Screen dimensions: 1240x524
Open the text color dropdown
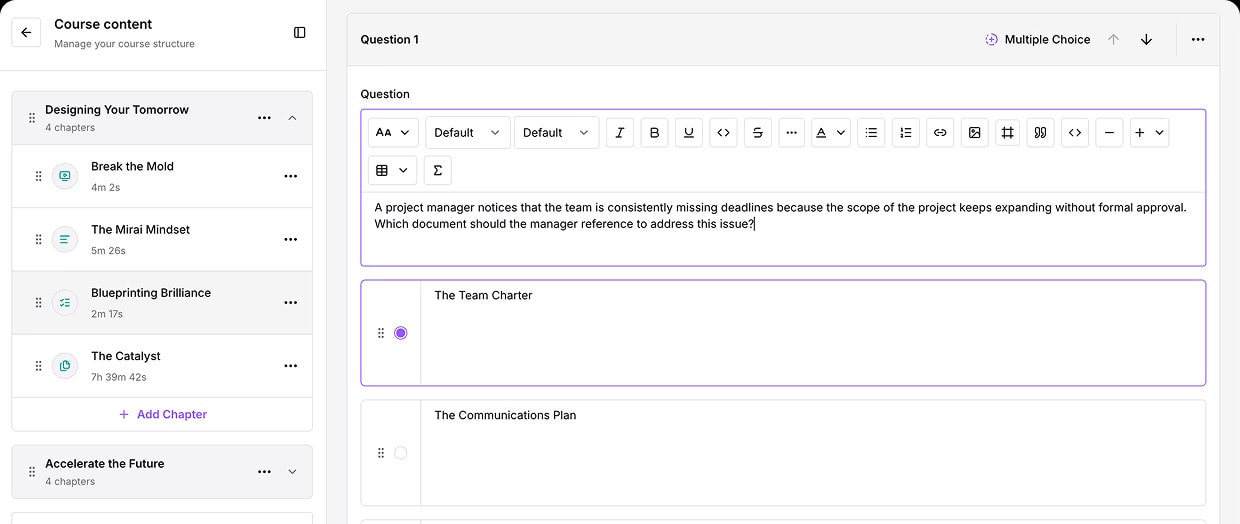point(830,132)
